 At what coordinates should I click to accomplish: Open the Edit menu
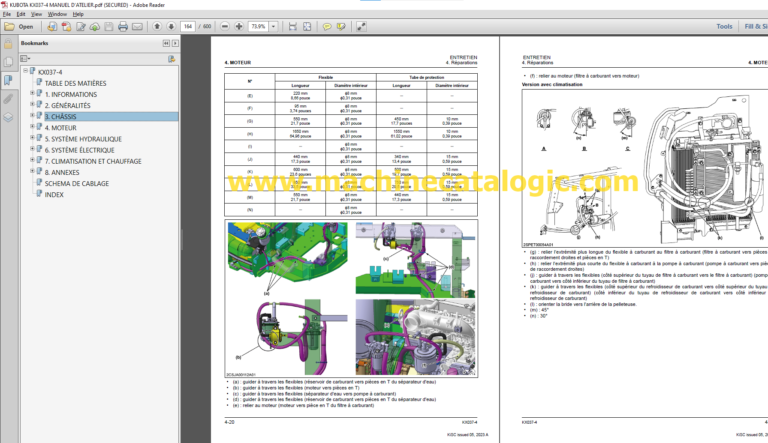21,14
